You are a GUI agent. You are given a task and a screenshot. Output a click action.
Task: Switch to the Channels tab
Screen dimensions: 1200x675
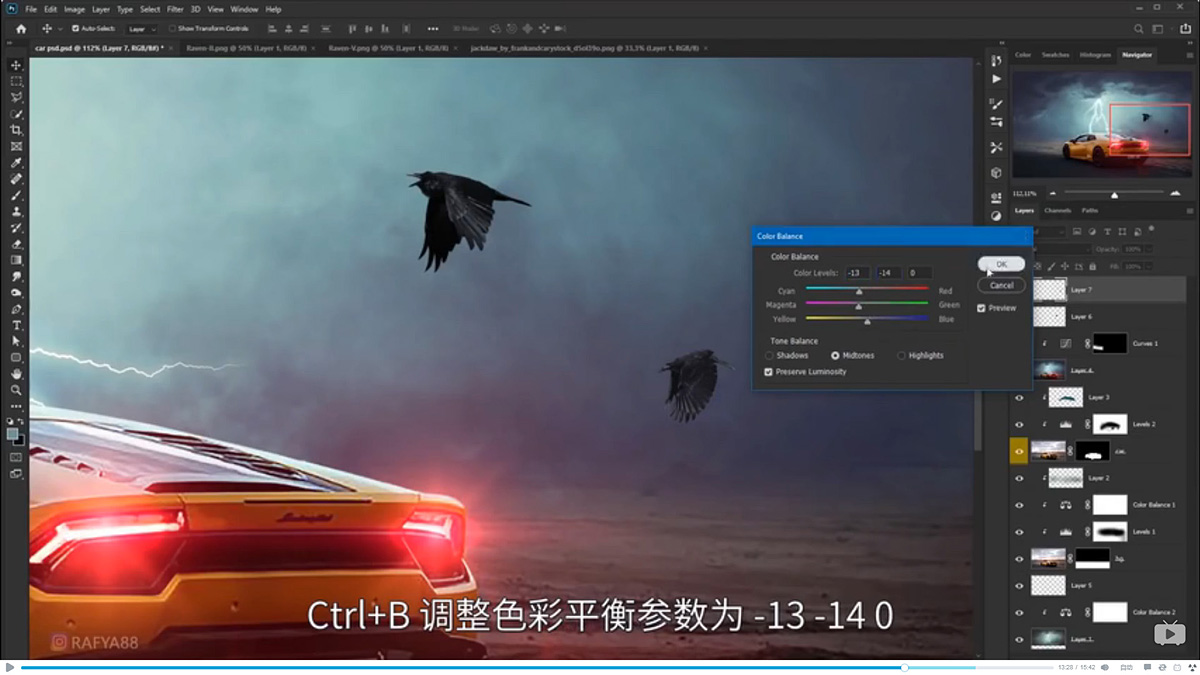point(1057,210)
